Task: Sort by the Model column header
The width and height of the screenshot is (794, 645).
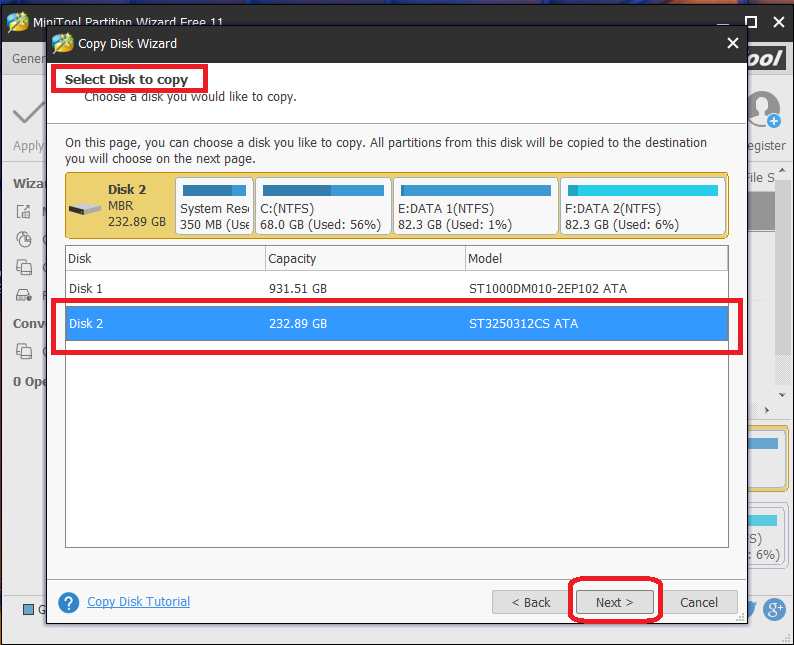Action: [x=597, y=259]
